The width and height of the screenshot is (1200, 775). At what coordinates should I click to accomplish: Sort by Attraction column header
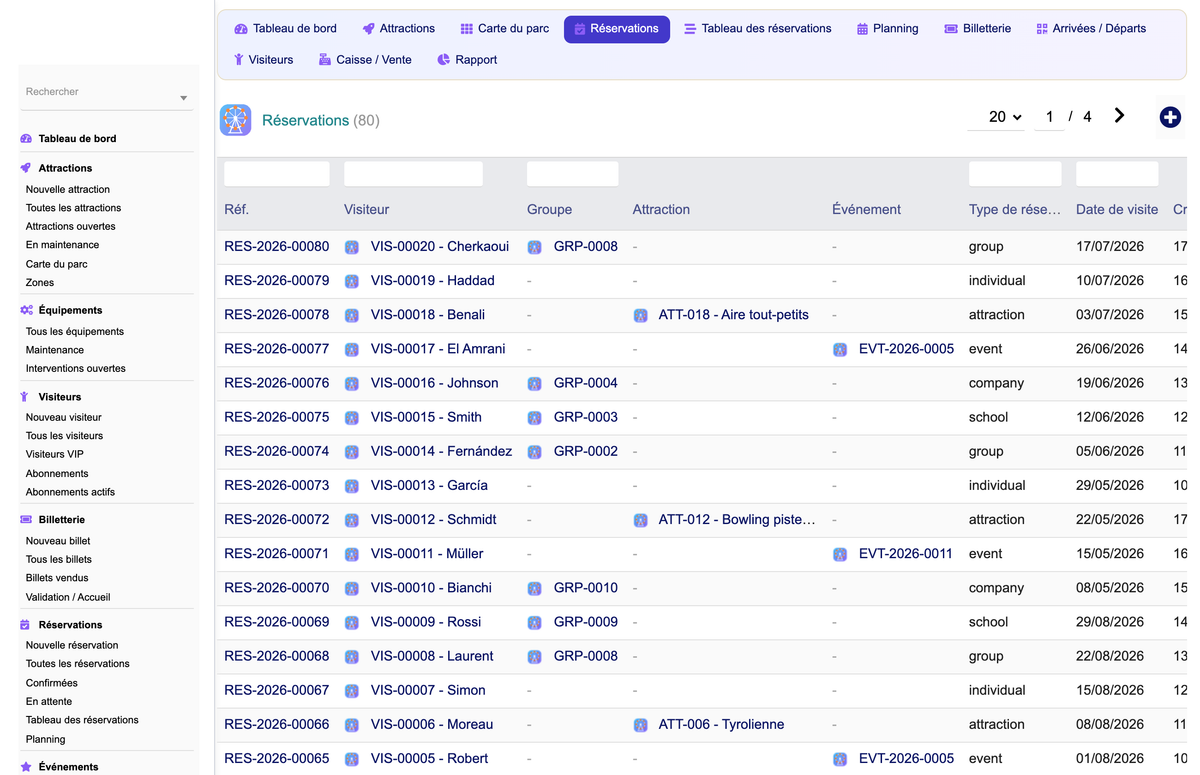click(661, 210)
